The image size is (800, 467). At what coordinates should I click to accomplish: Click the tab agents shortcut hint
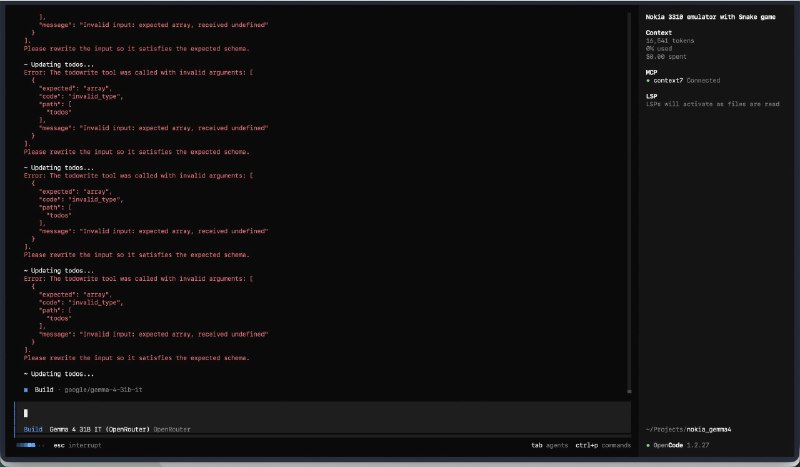(549, 444)
